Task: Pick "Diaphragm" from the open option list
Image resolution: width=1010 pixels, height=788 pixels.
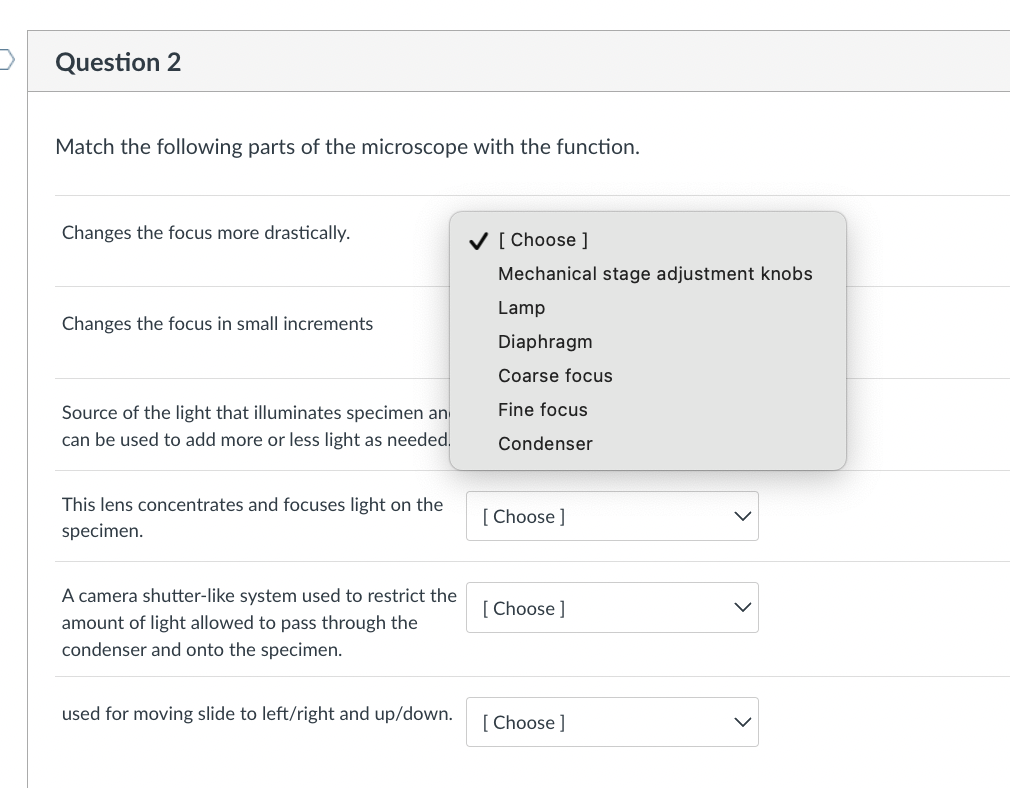Action: coord(545,341)
